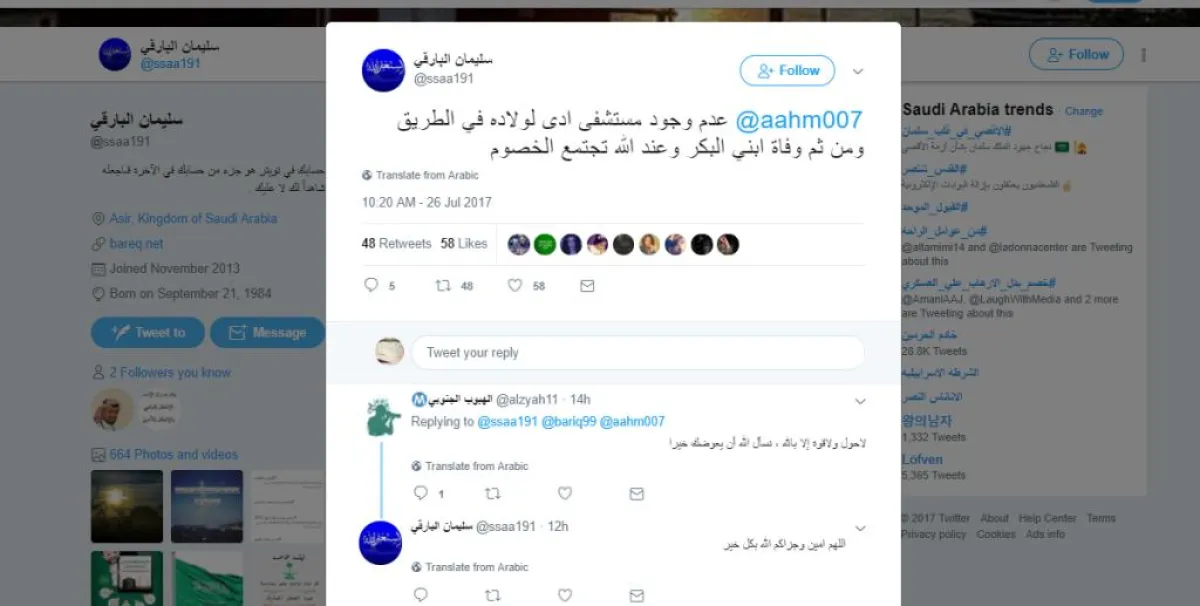The width and height of the screenshot is (1200, 606).
Task: Follow @ssaa191 from the tweet dialog
Action: [787, 70]
